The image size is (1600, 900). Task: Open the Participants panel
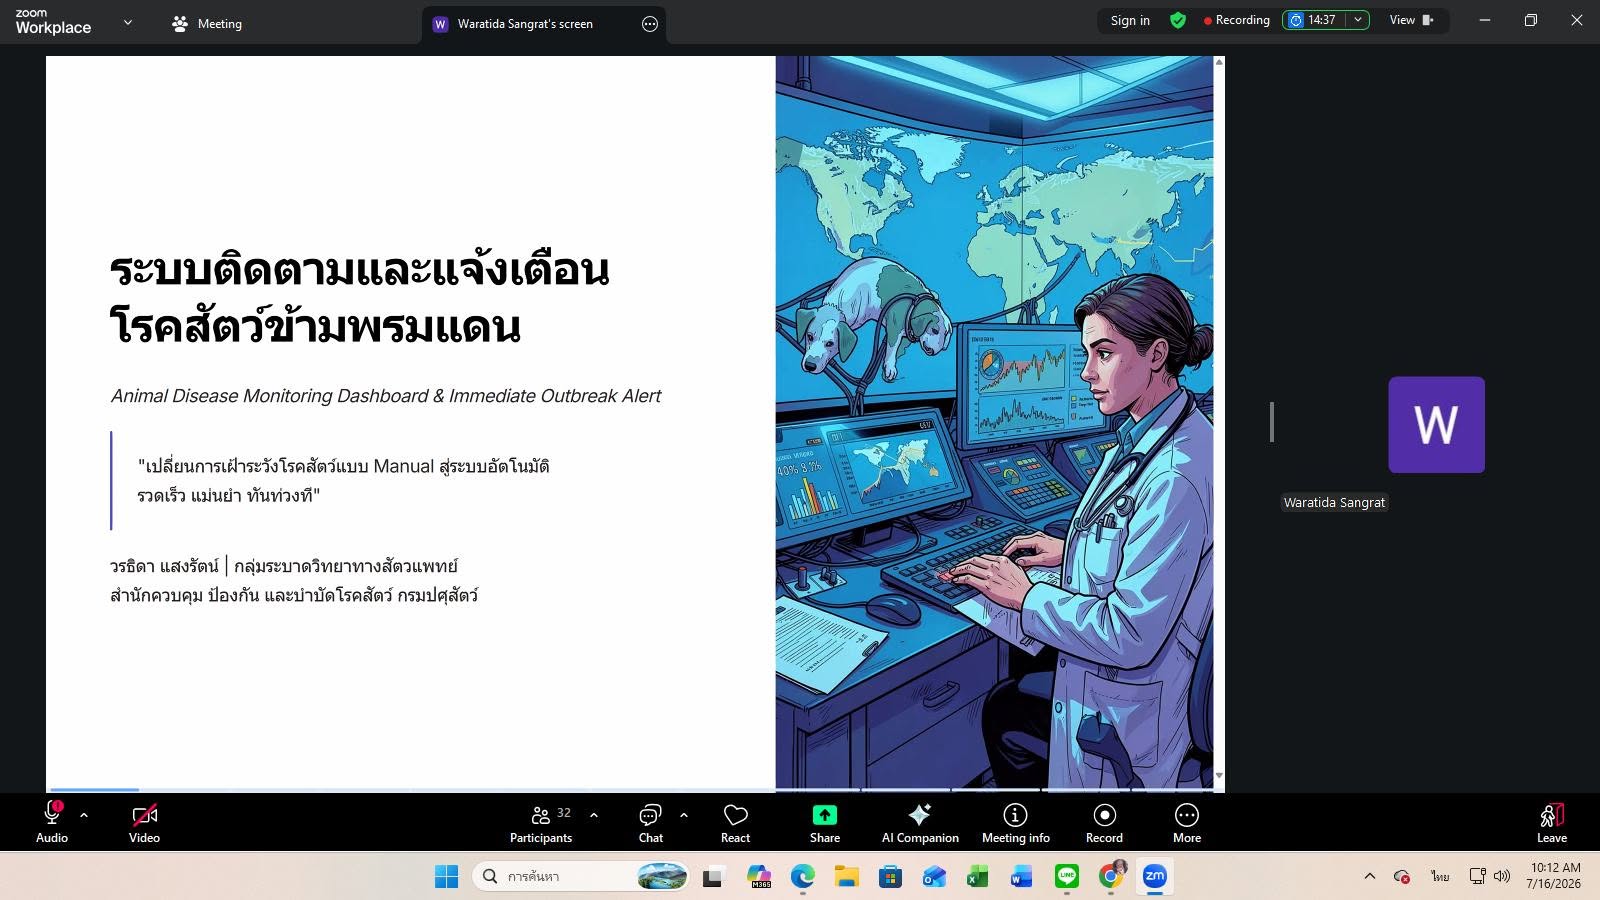(x=541, y=823)
